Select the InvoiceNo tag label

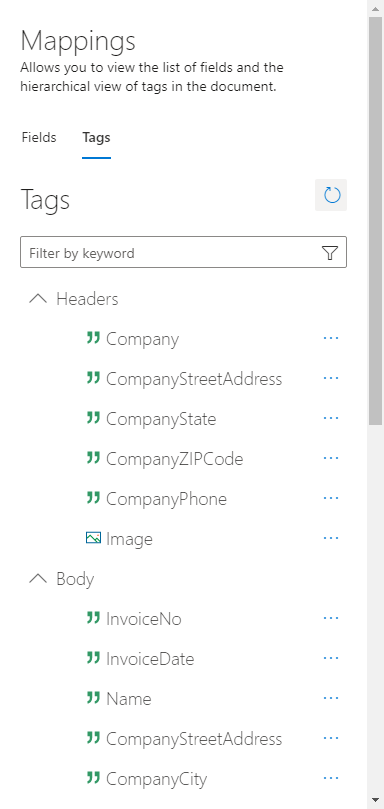144,619
